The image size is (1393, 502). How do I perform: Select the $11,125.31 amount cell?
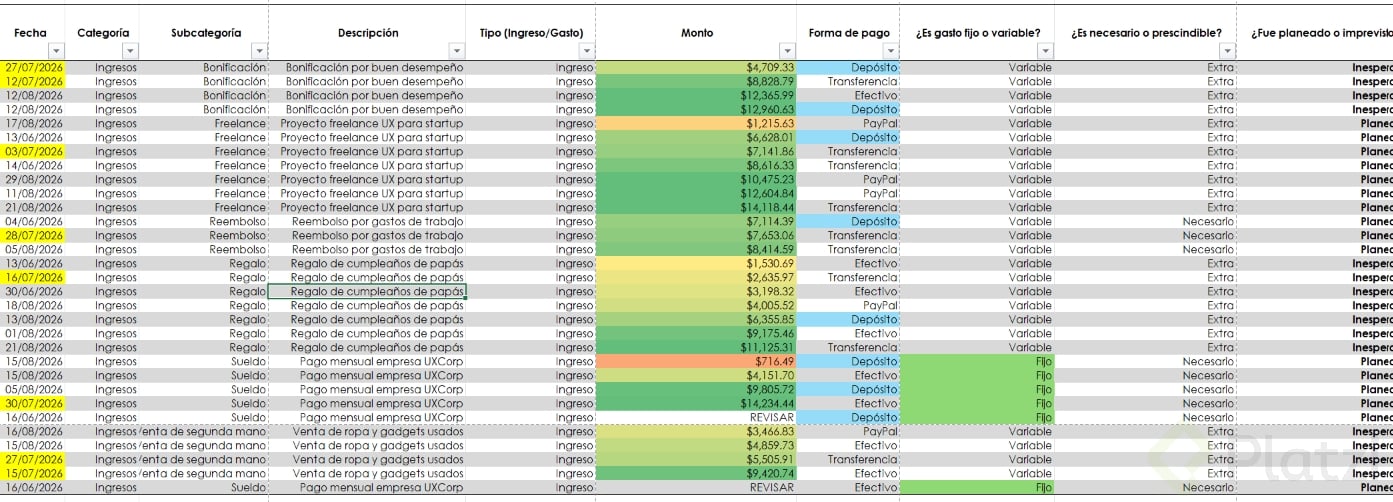[x=696, y=347]
